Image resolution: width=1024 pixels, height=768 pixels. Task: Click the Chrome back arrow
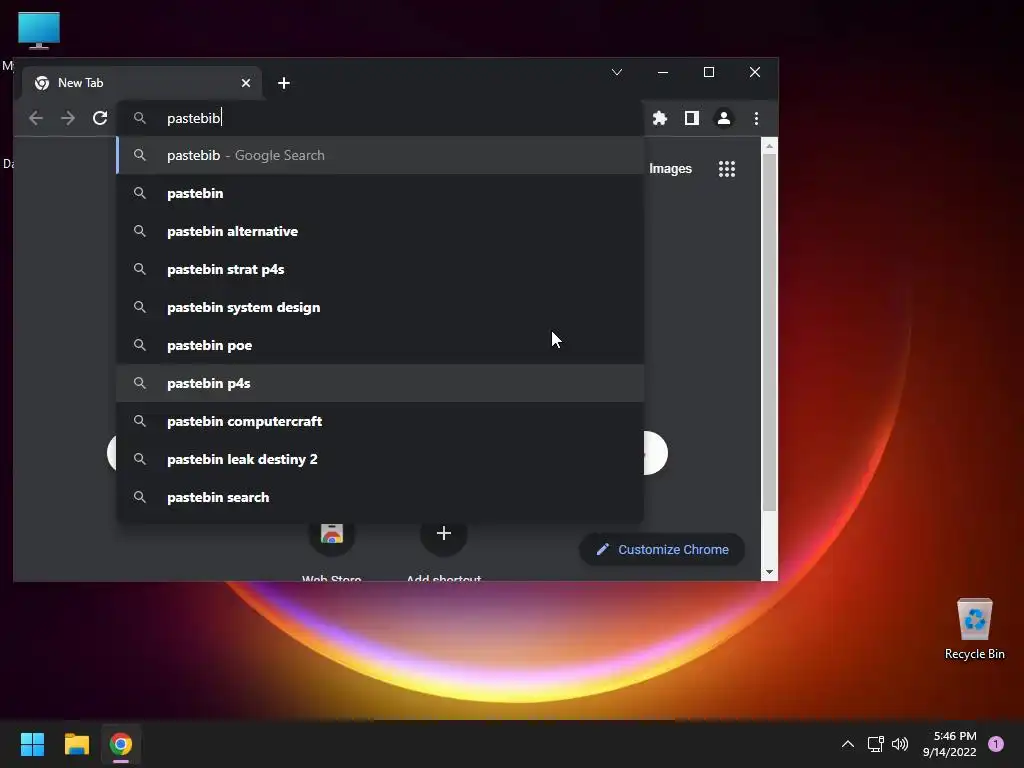tap(36, 118)
